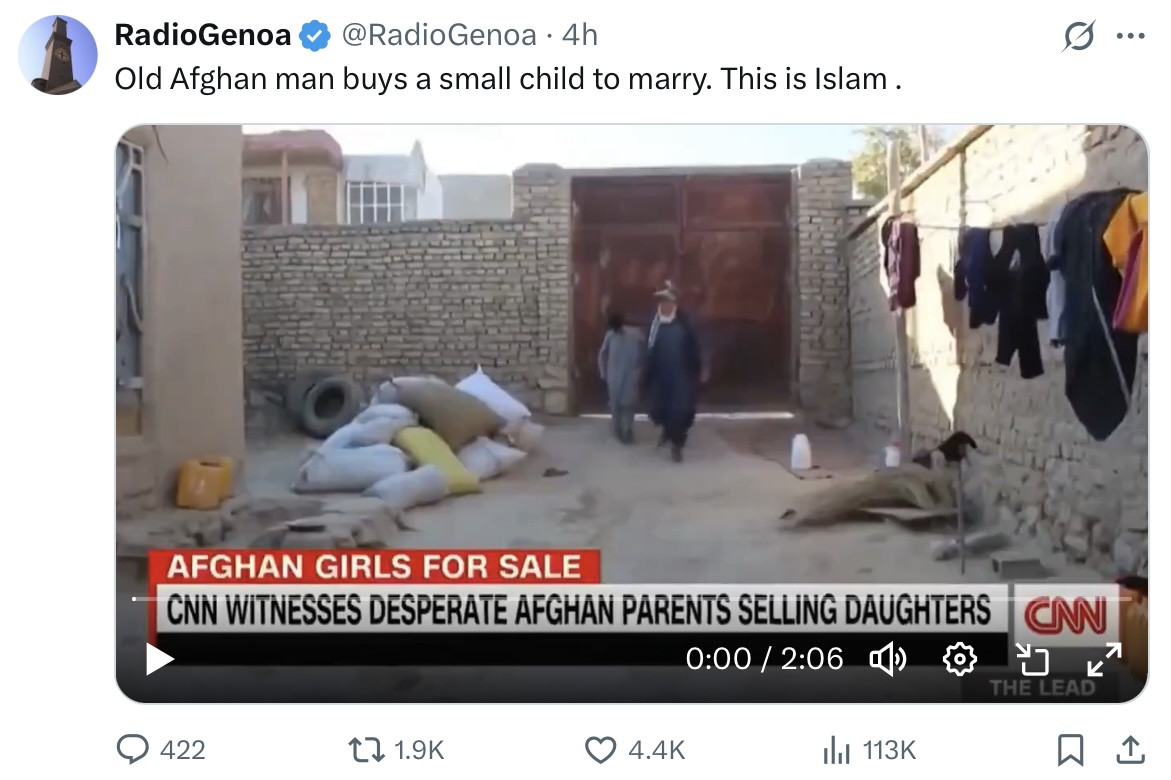1171x780 pixels.
Task: Open the @RadioGenoa handle link
Action: point(439,35)
